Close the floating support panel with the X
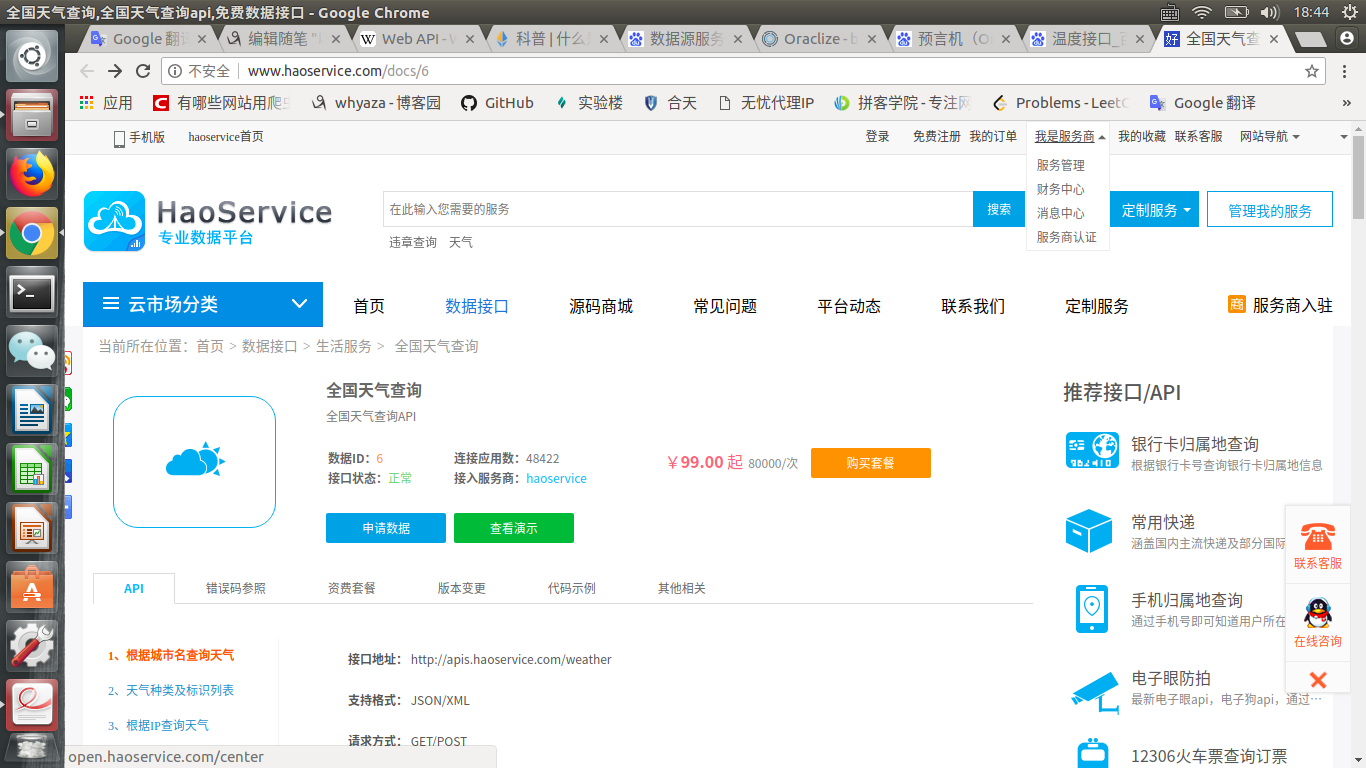Screen dimensions: 1366x768 pos(1317,680)
